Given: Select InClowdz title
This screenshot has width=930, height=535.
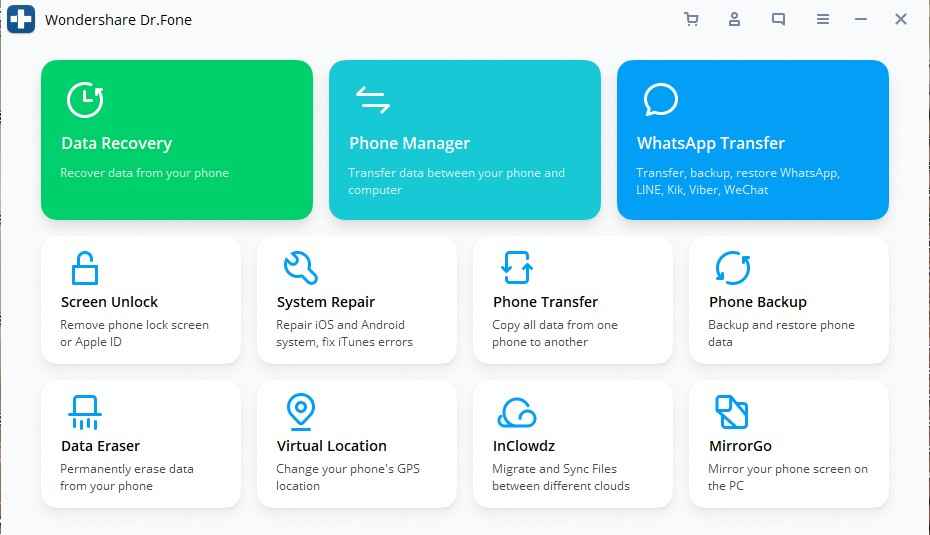Looking at the screenshot, I should (524, 446).
